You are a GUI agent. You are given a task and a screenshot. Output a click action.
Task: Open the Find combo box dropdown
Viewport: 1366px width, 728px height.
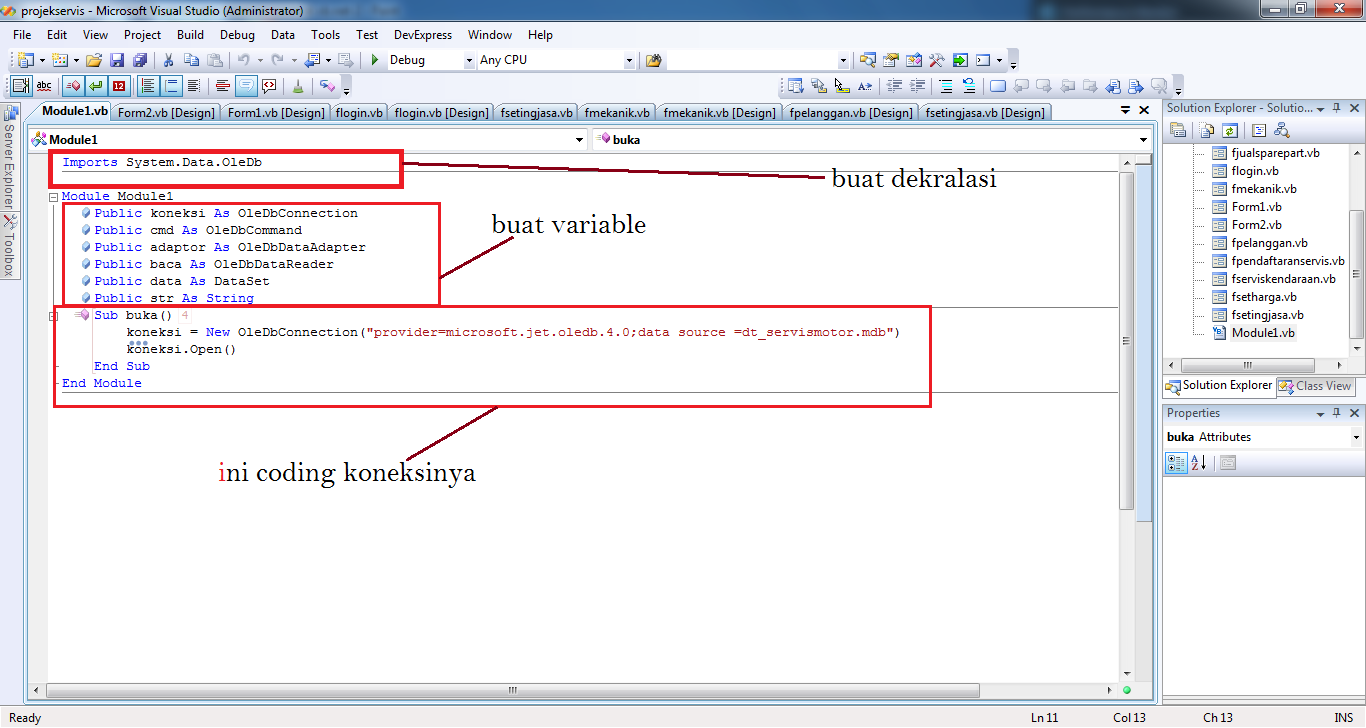point(843,60)
